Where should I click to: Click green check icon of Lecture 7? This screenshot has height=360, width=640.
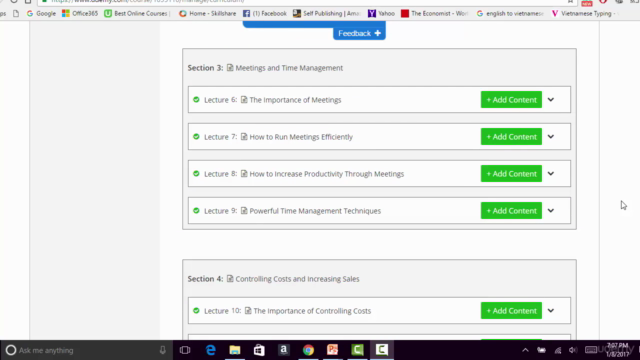tap(196, 137)
